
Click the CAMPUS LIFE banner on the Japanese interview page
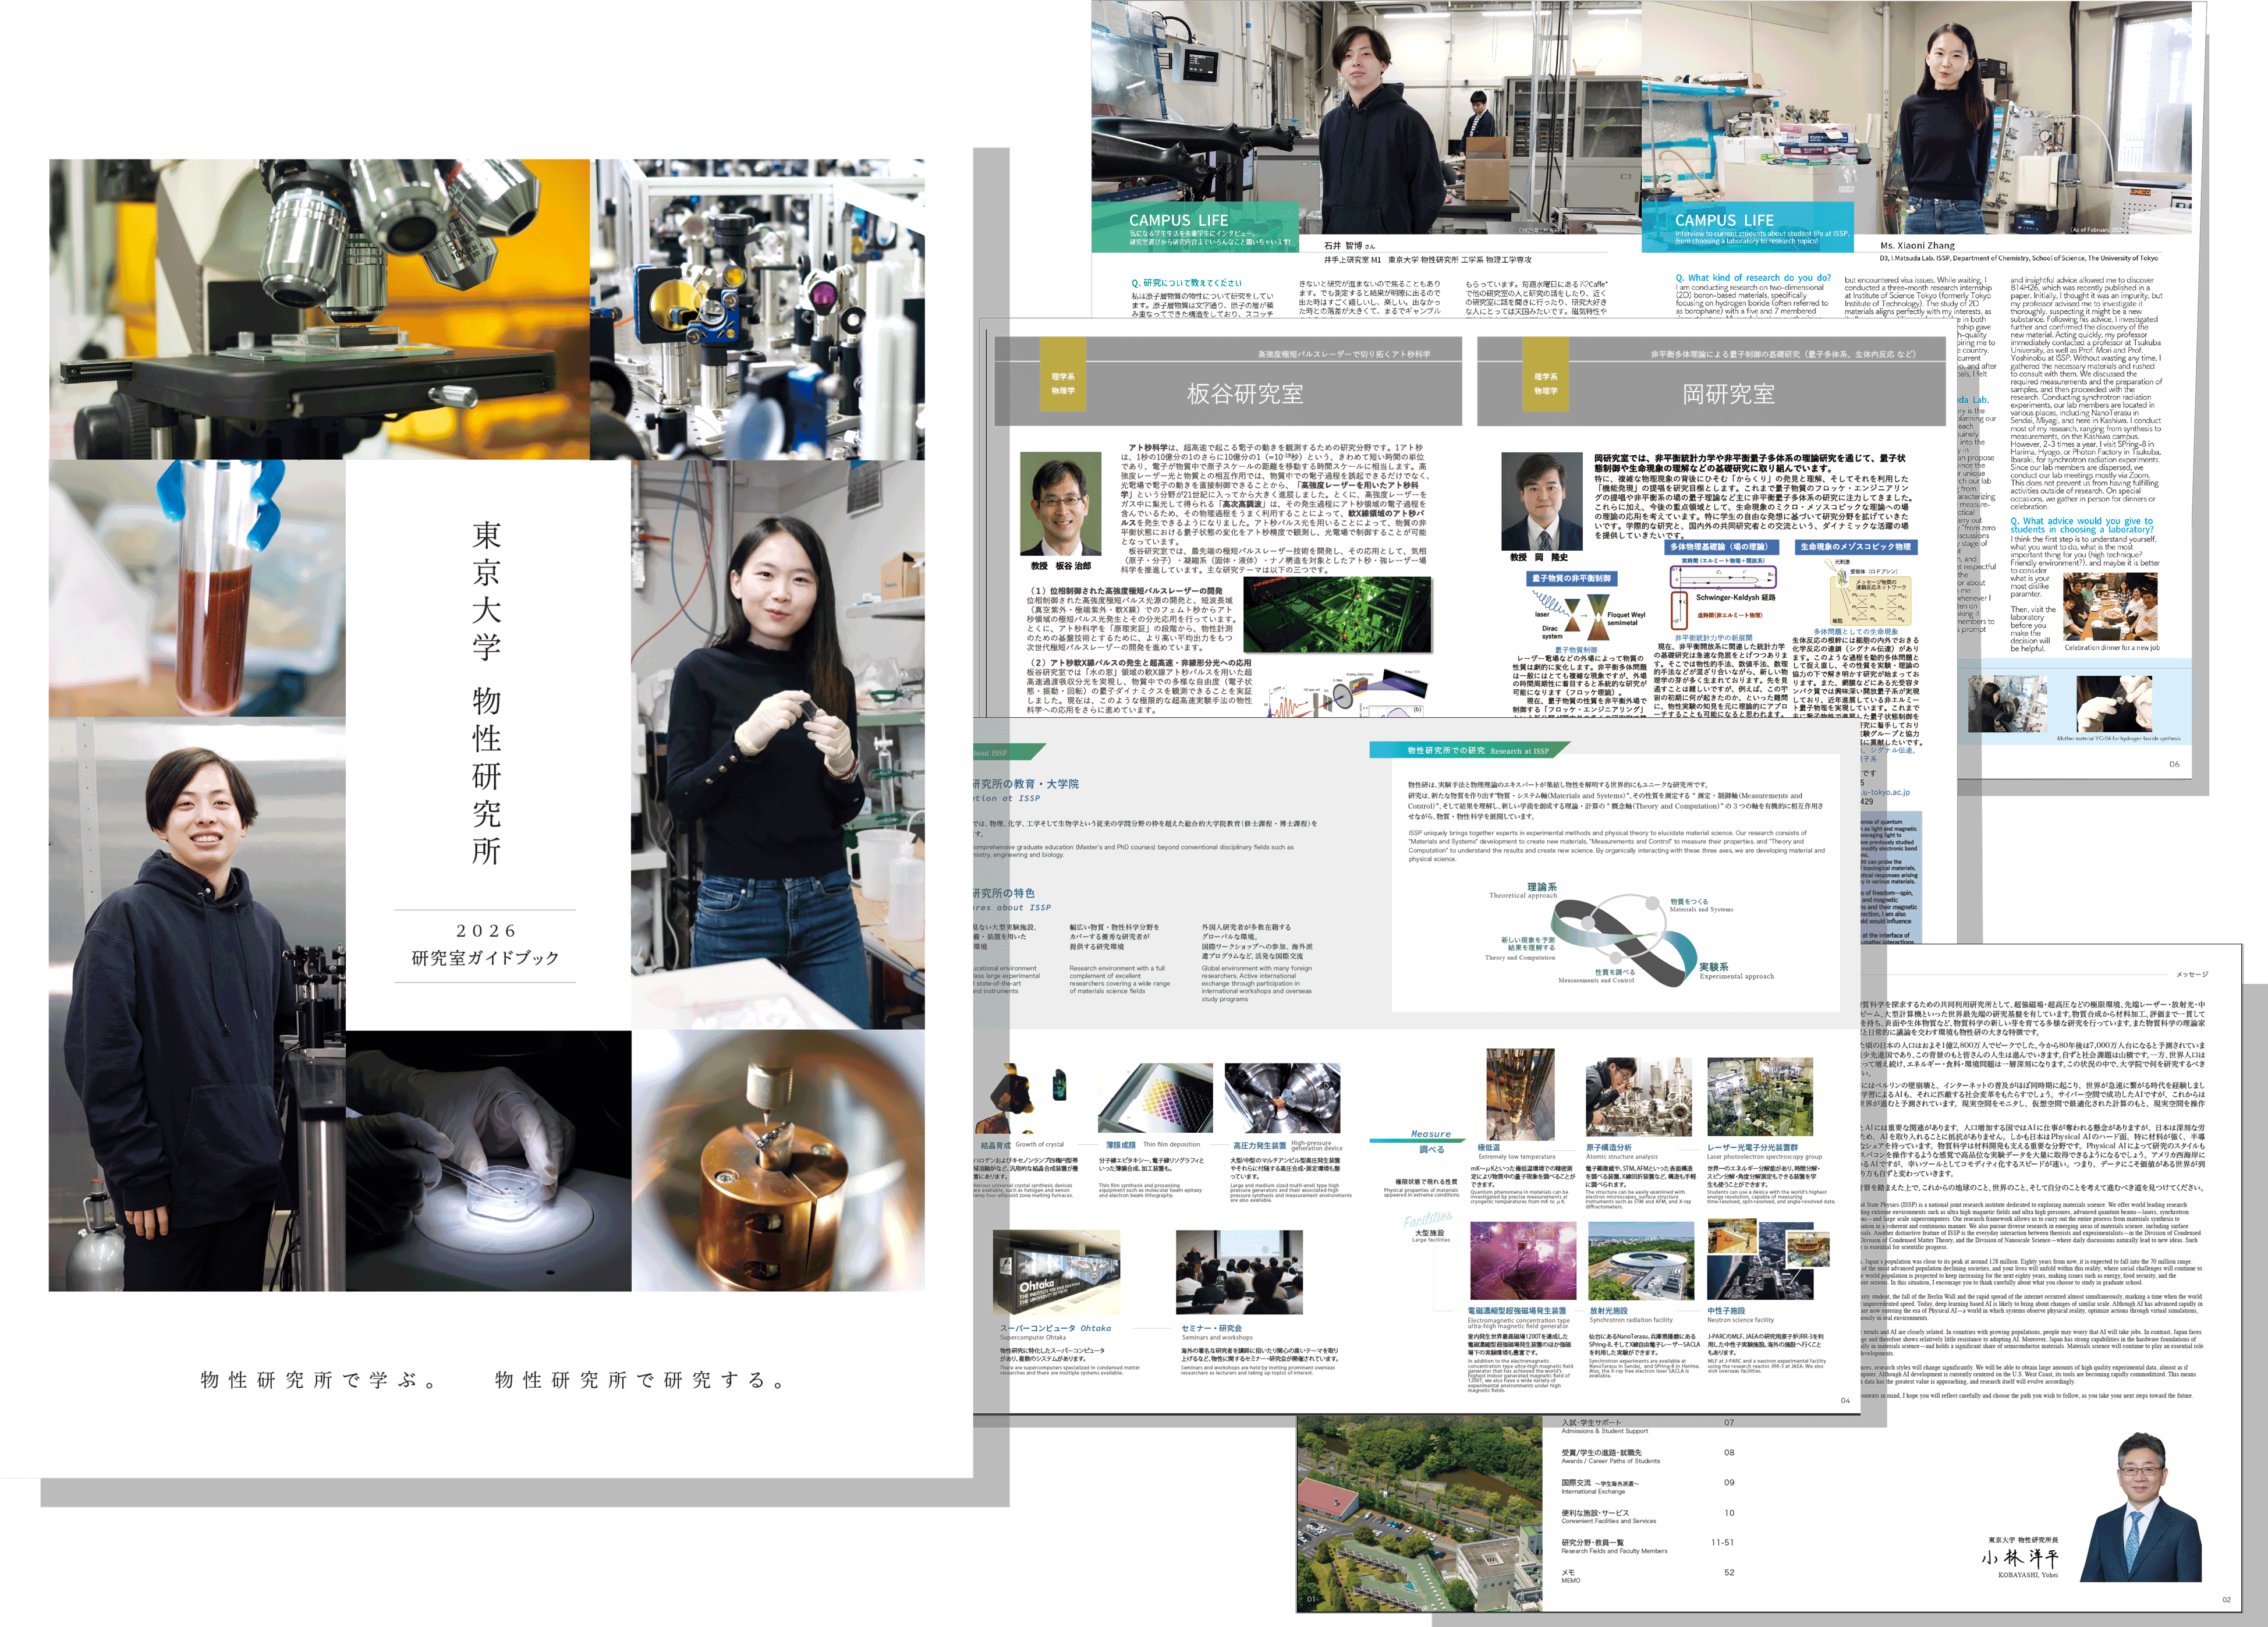(1195, 227)
